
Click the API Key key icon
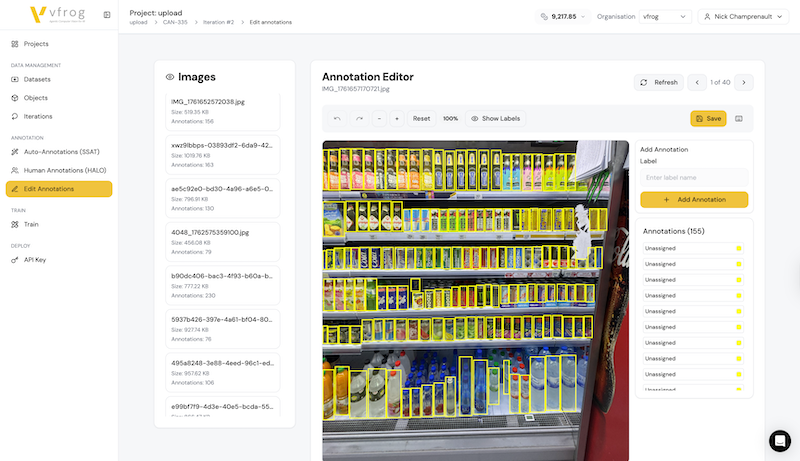click(x=15, y=260)
